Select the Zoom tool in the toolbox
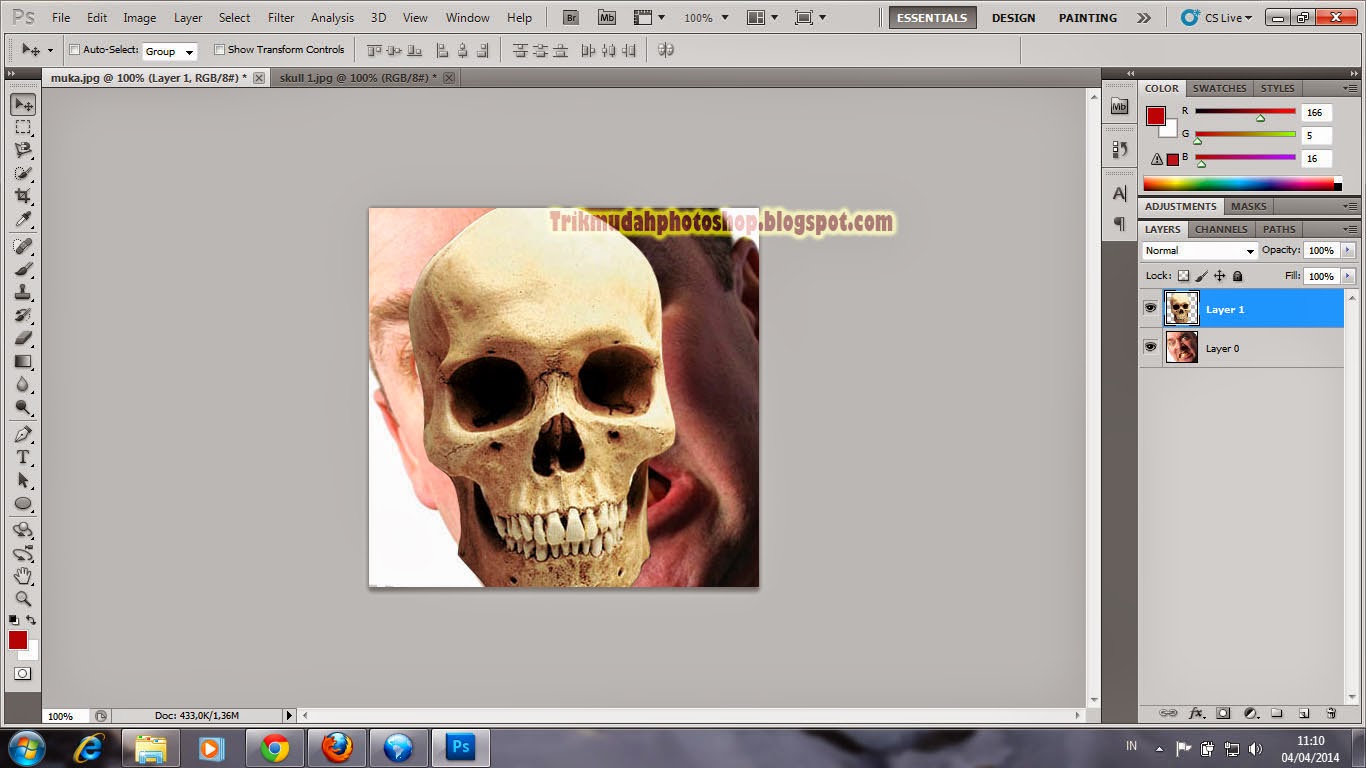Viewport: 1366px width, 768px height. [23, 599]
